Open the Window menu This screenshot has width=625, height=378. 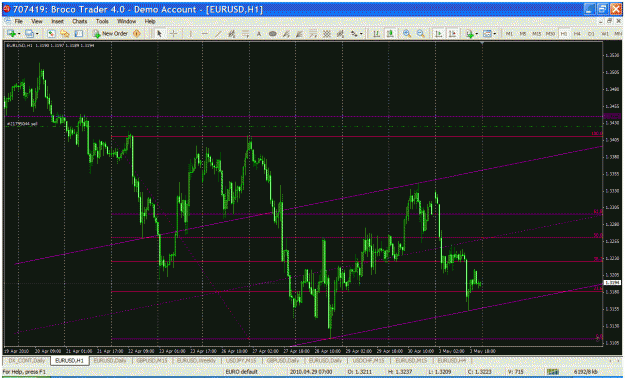[126, 21]
